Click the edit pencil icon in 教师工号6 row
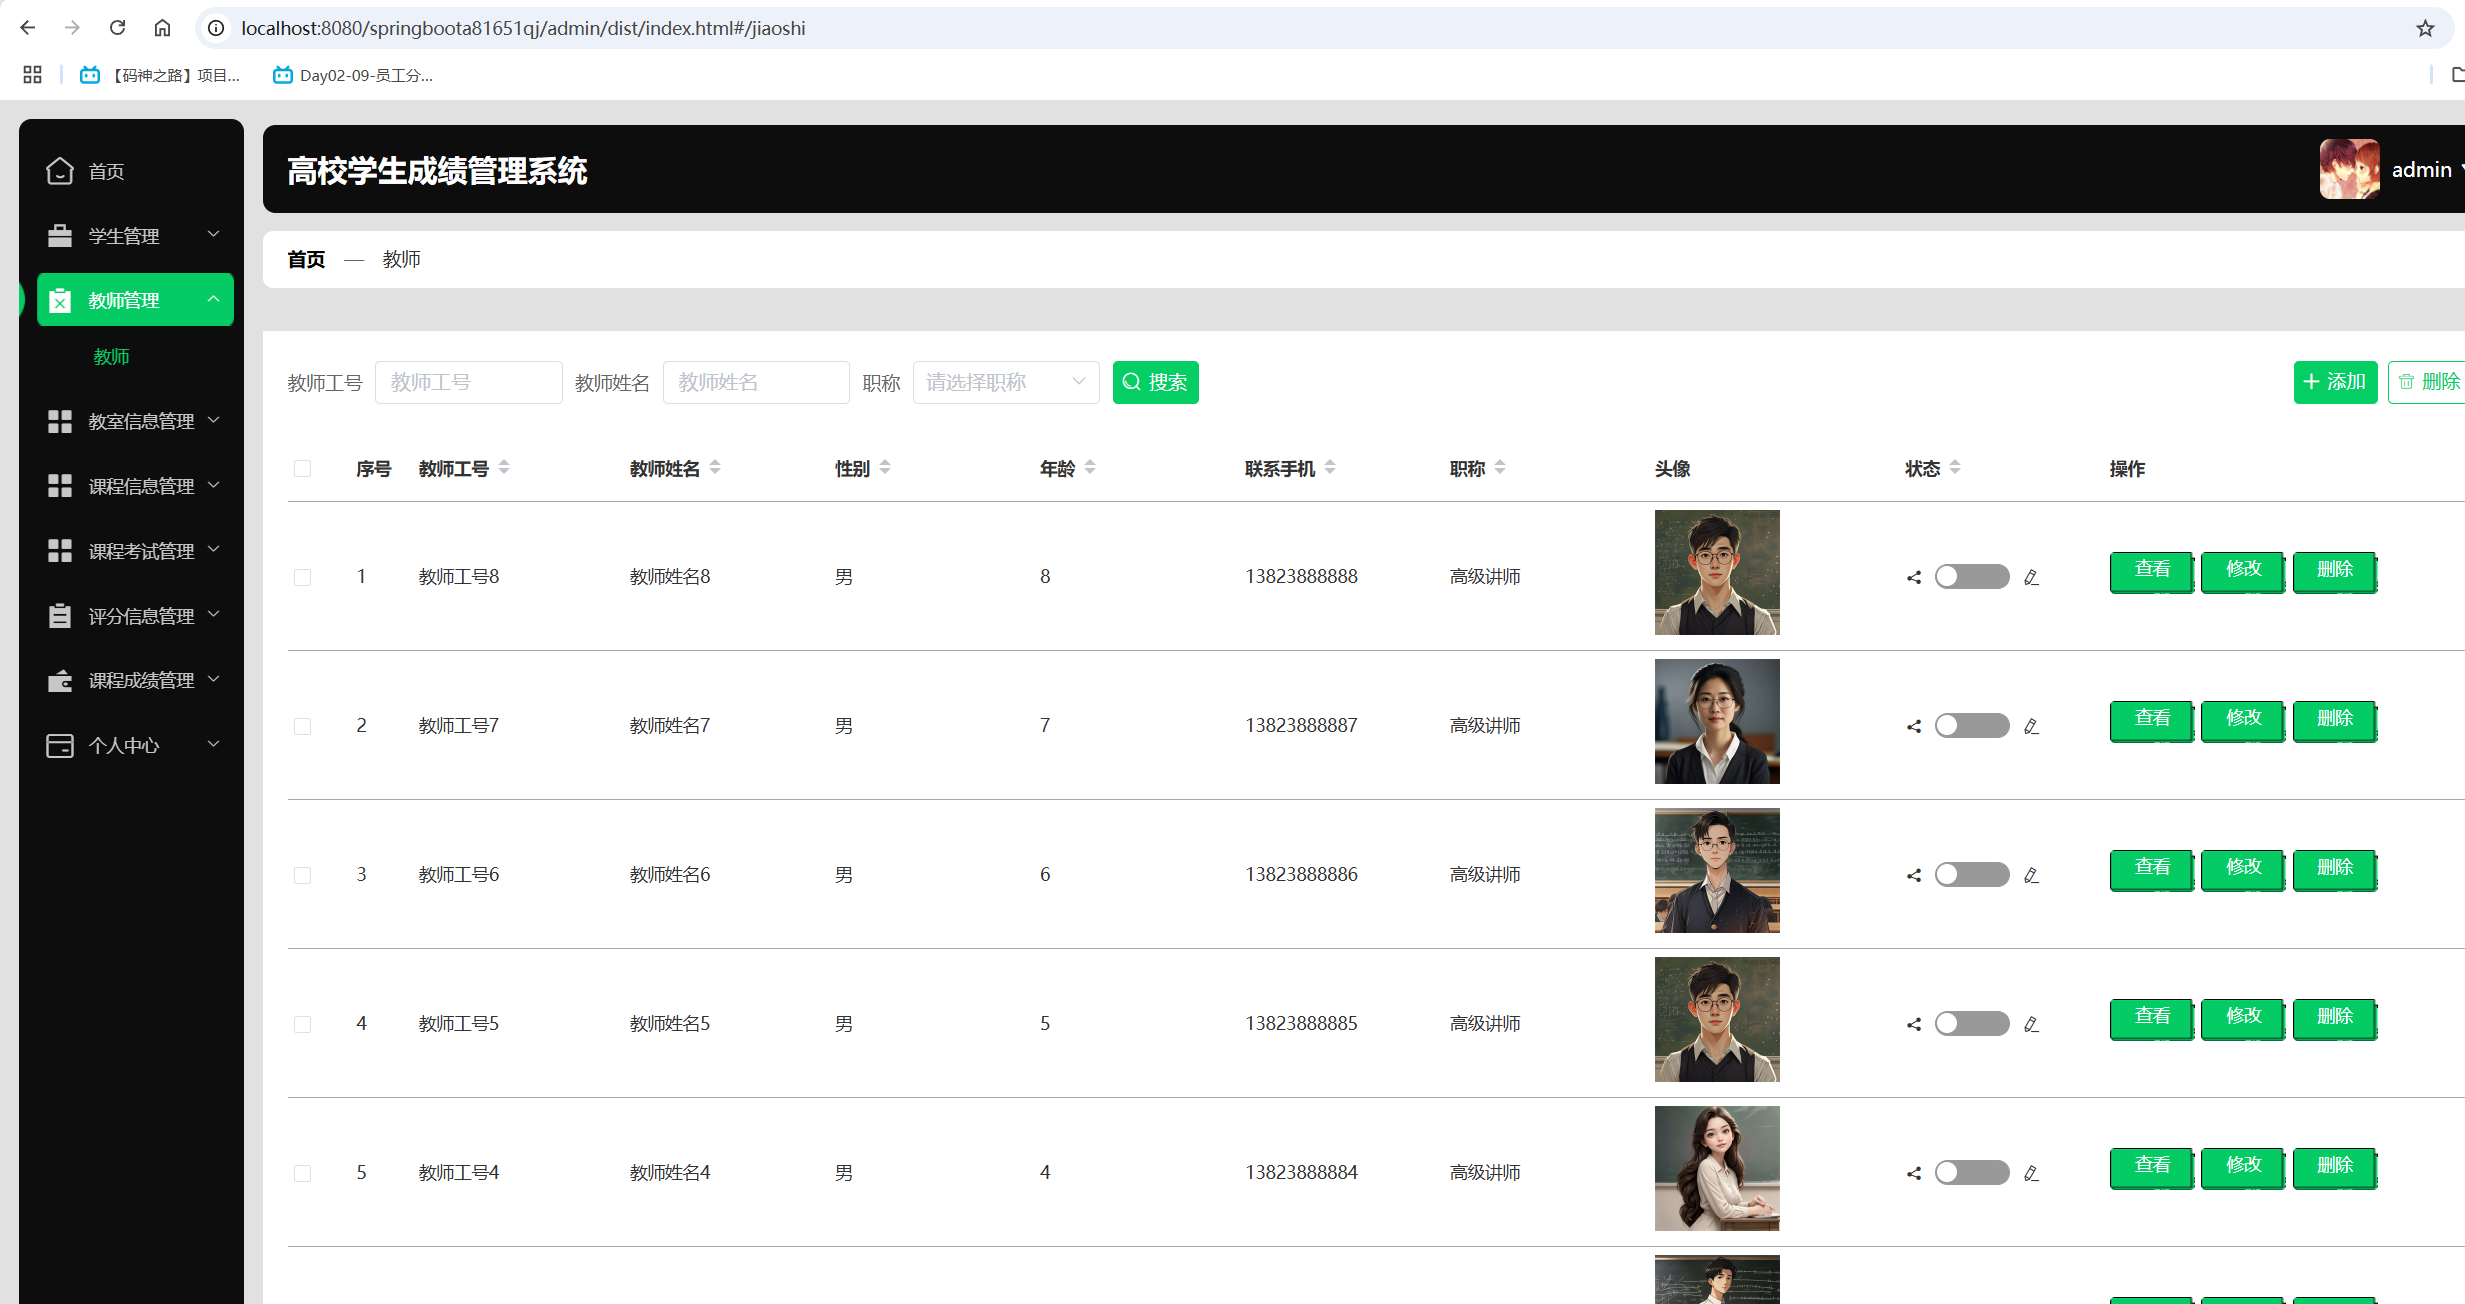This screenshot has width=2465, height=1304. (2031, 875)
